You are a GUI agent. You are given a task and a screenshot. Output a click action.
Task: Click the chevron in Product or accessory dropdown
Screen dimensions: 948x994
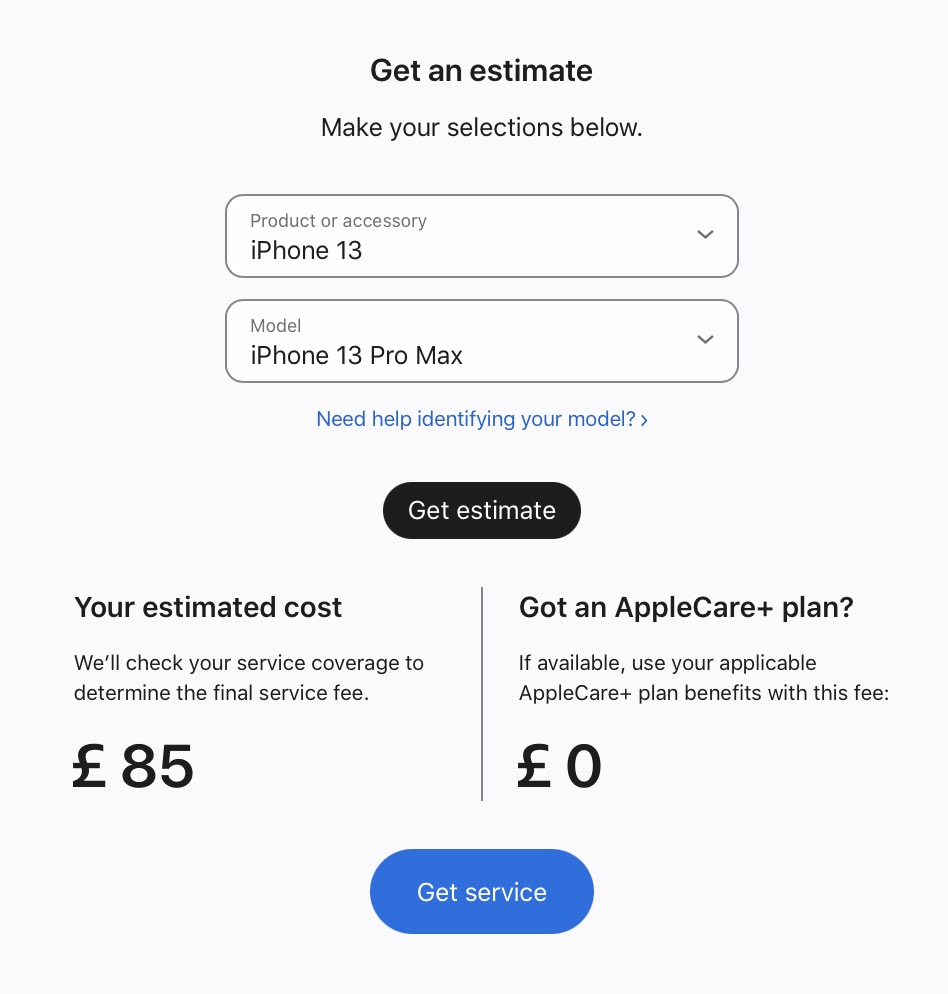pyautogui.click(x=705, y=235)
